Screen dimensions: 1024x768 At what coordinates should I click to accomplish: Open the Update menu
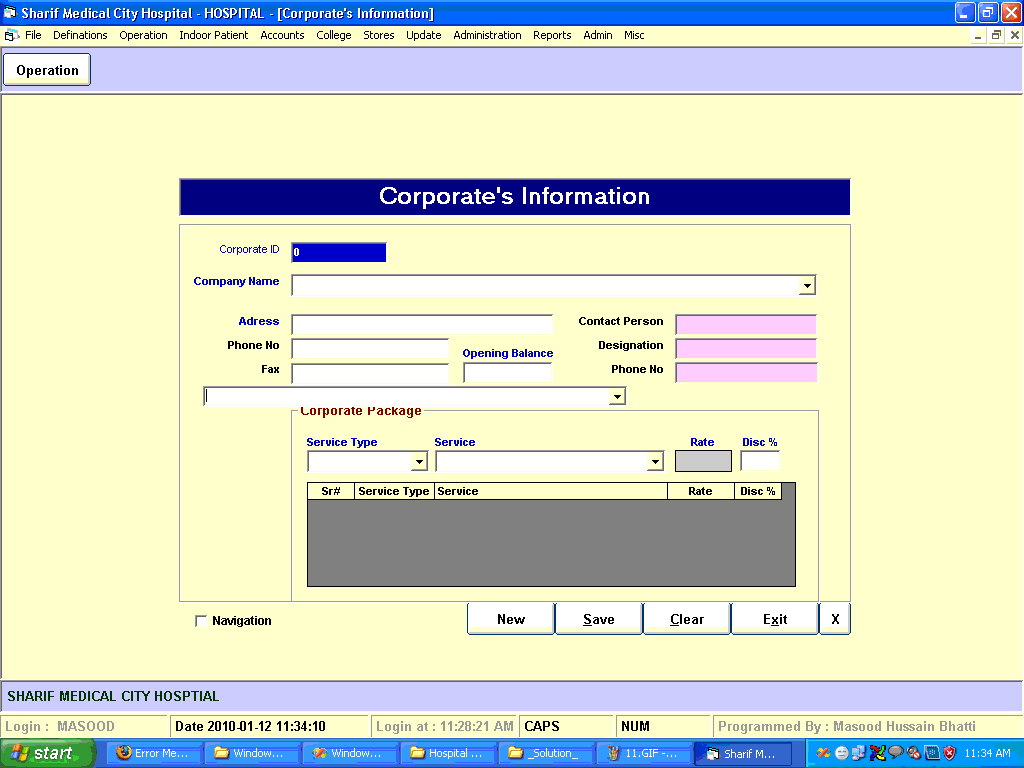point(424,35)
